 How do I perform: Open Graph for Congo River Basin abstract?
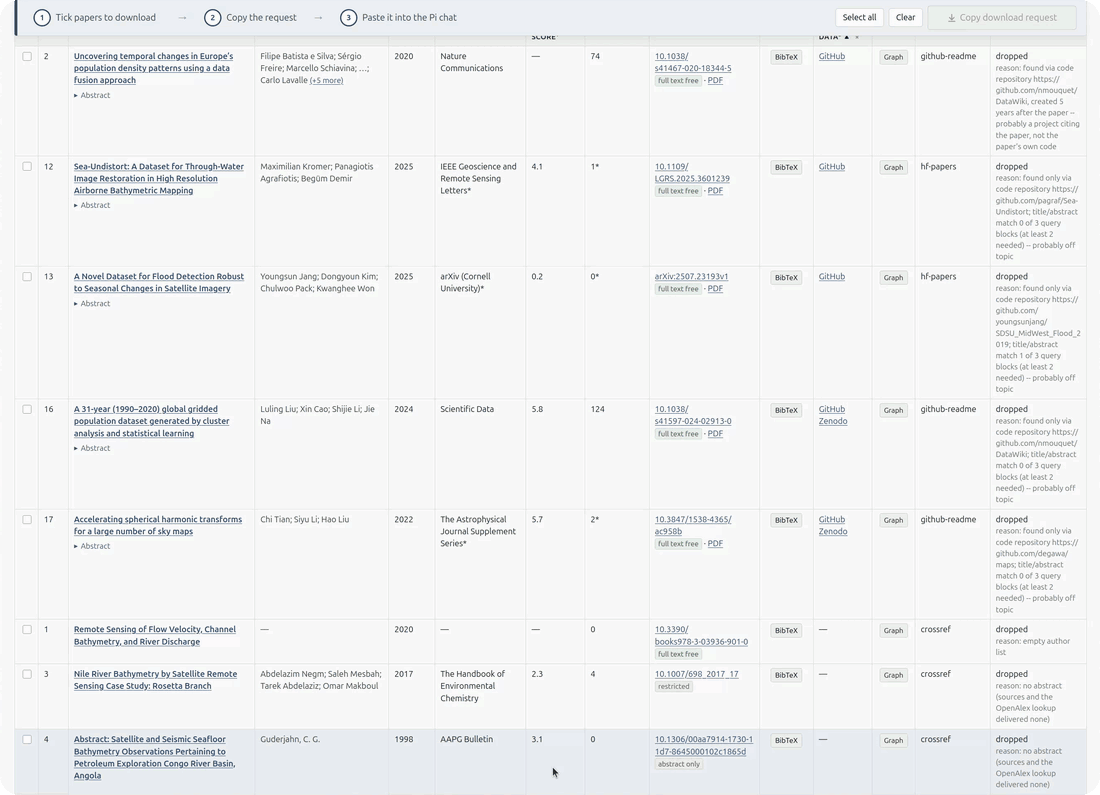coord(893,740)
